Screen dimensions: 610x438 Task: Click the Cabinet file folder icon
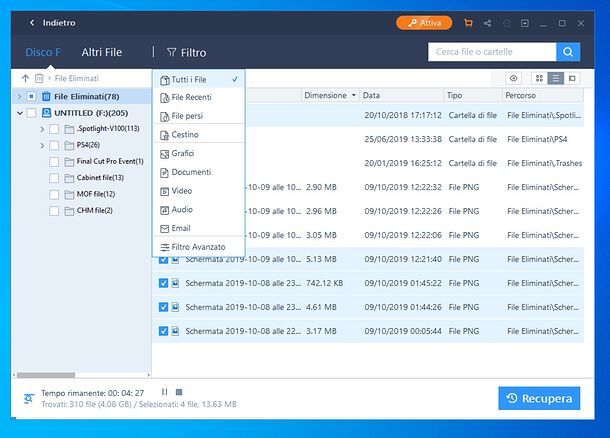pos(69,178)
